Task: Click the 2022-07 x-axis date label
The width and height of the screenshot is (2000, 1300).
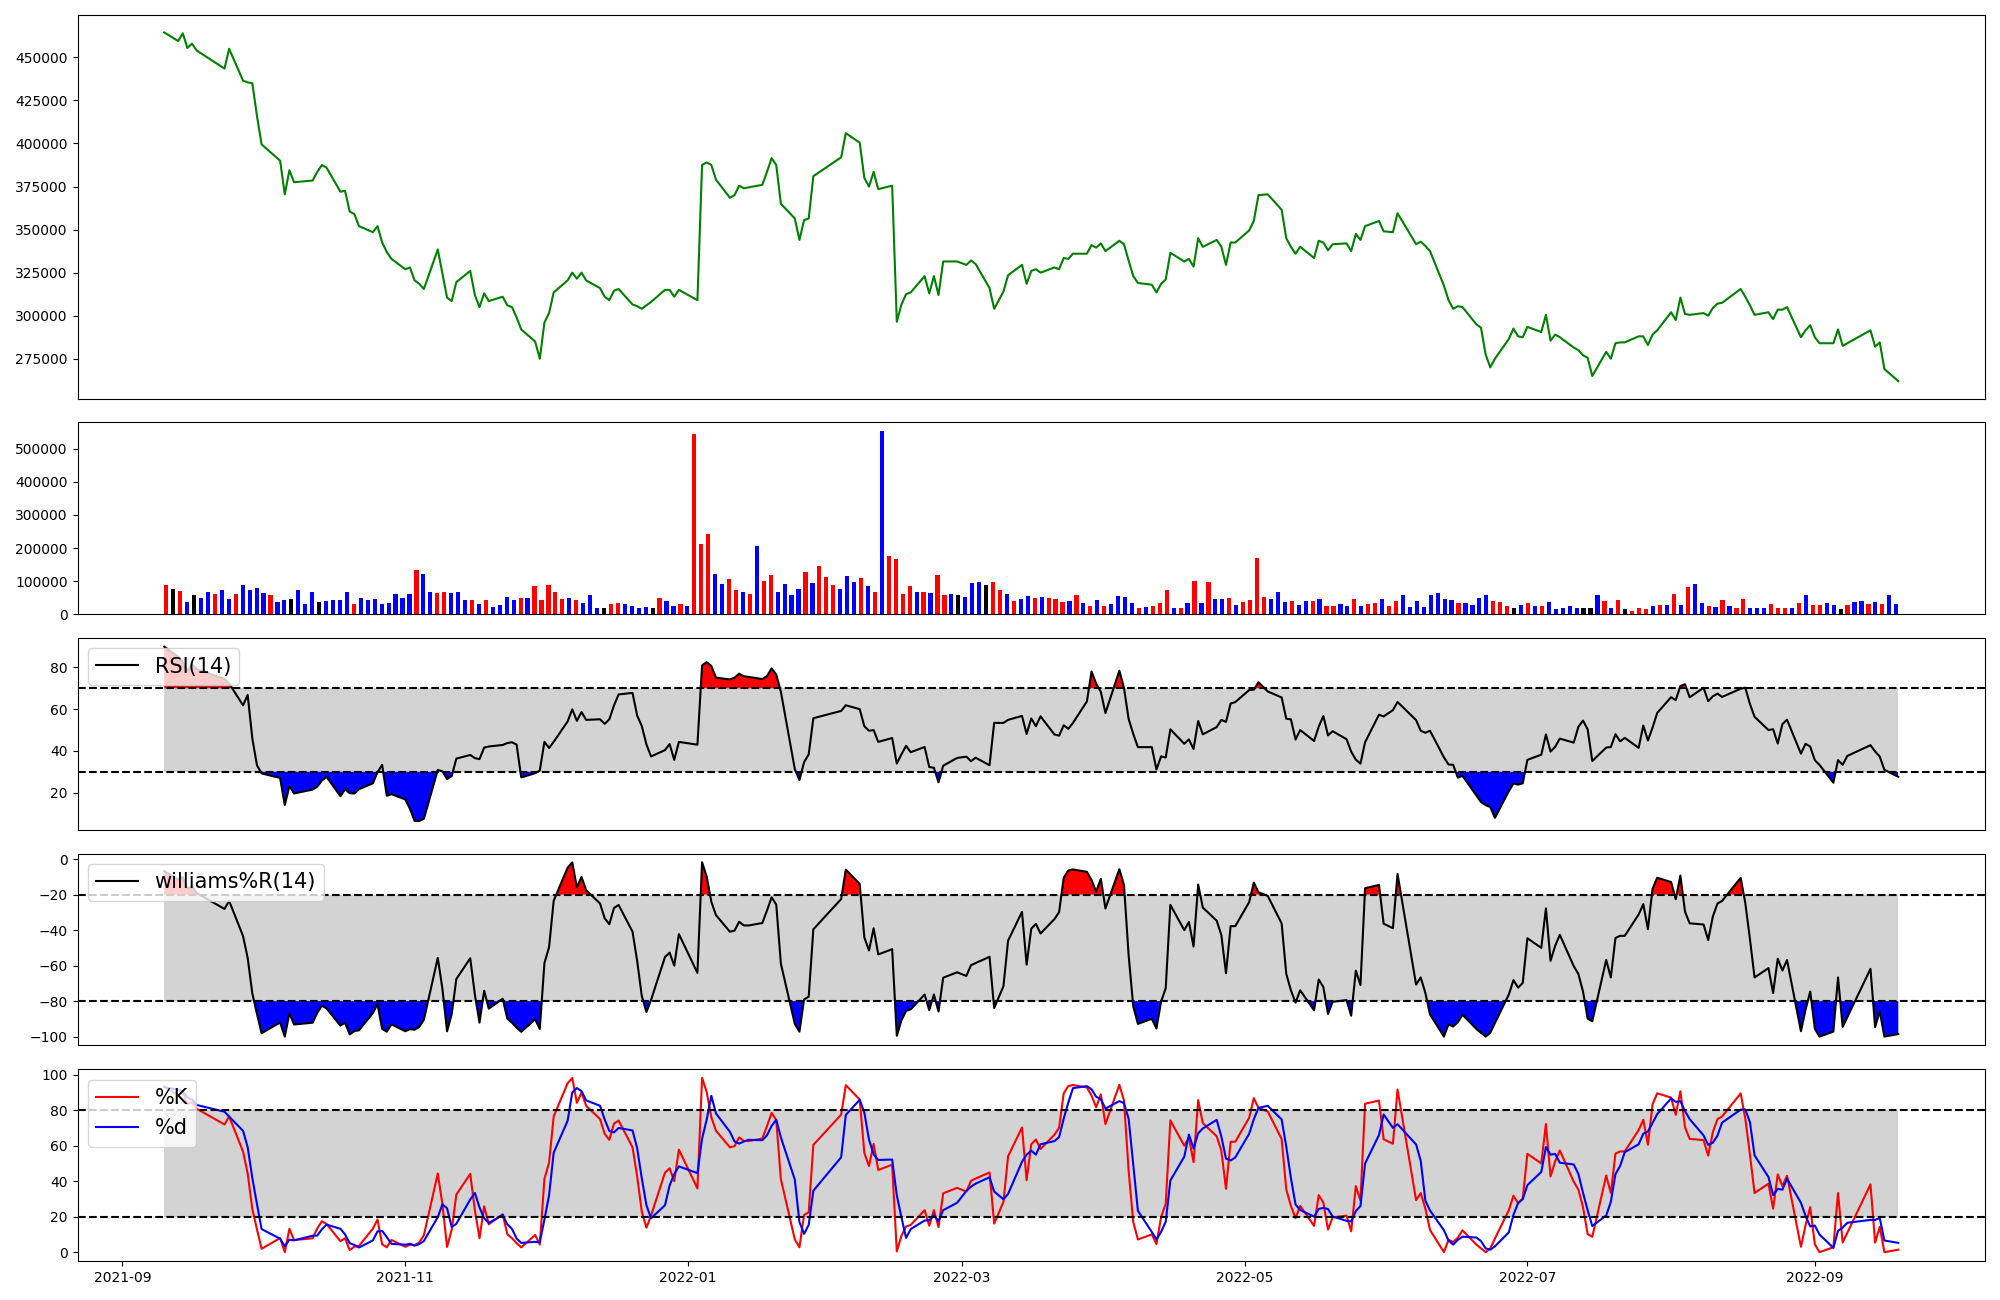Action: click(1529, 1277)
